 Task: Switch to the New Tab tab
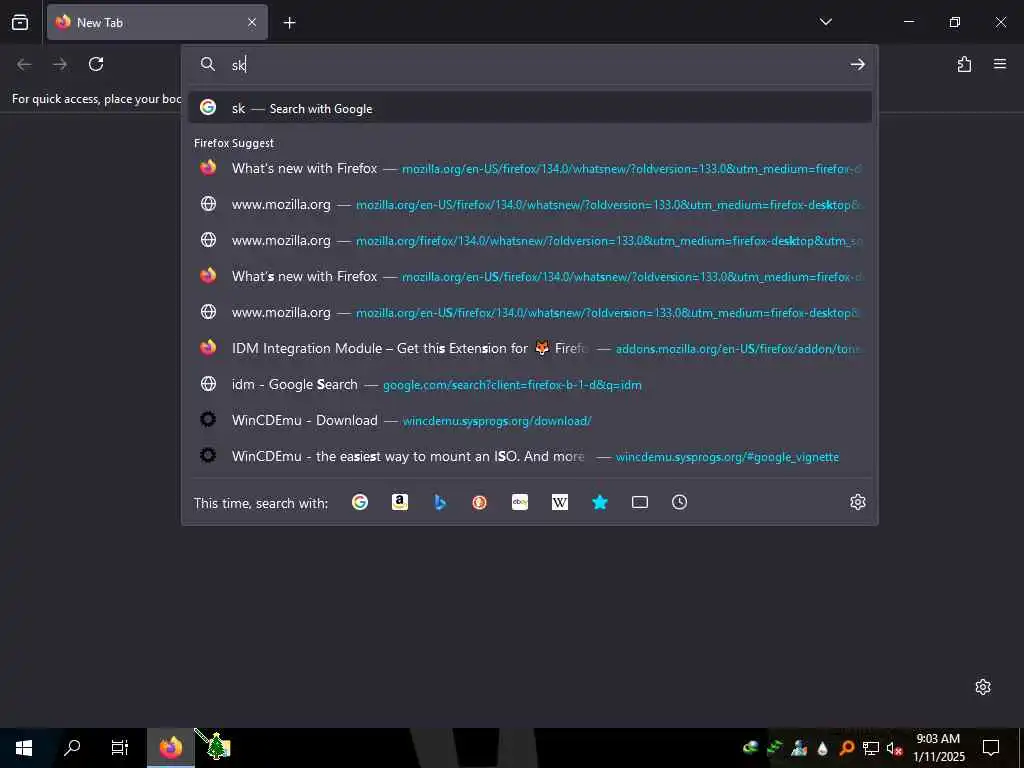tap(157, 22)
